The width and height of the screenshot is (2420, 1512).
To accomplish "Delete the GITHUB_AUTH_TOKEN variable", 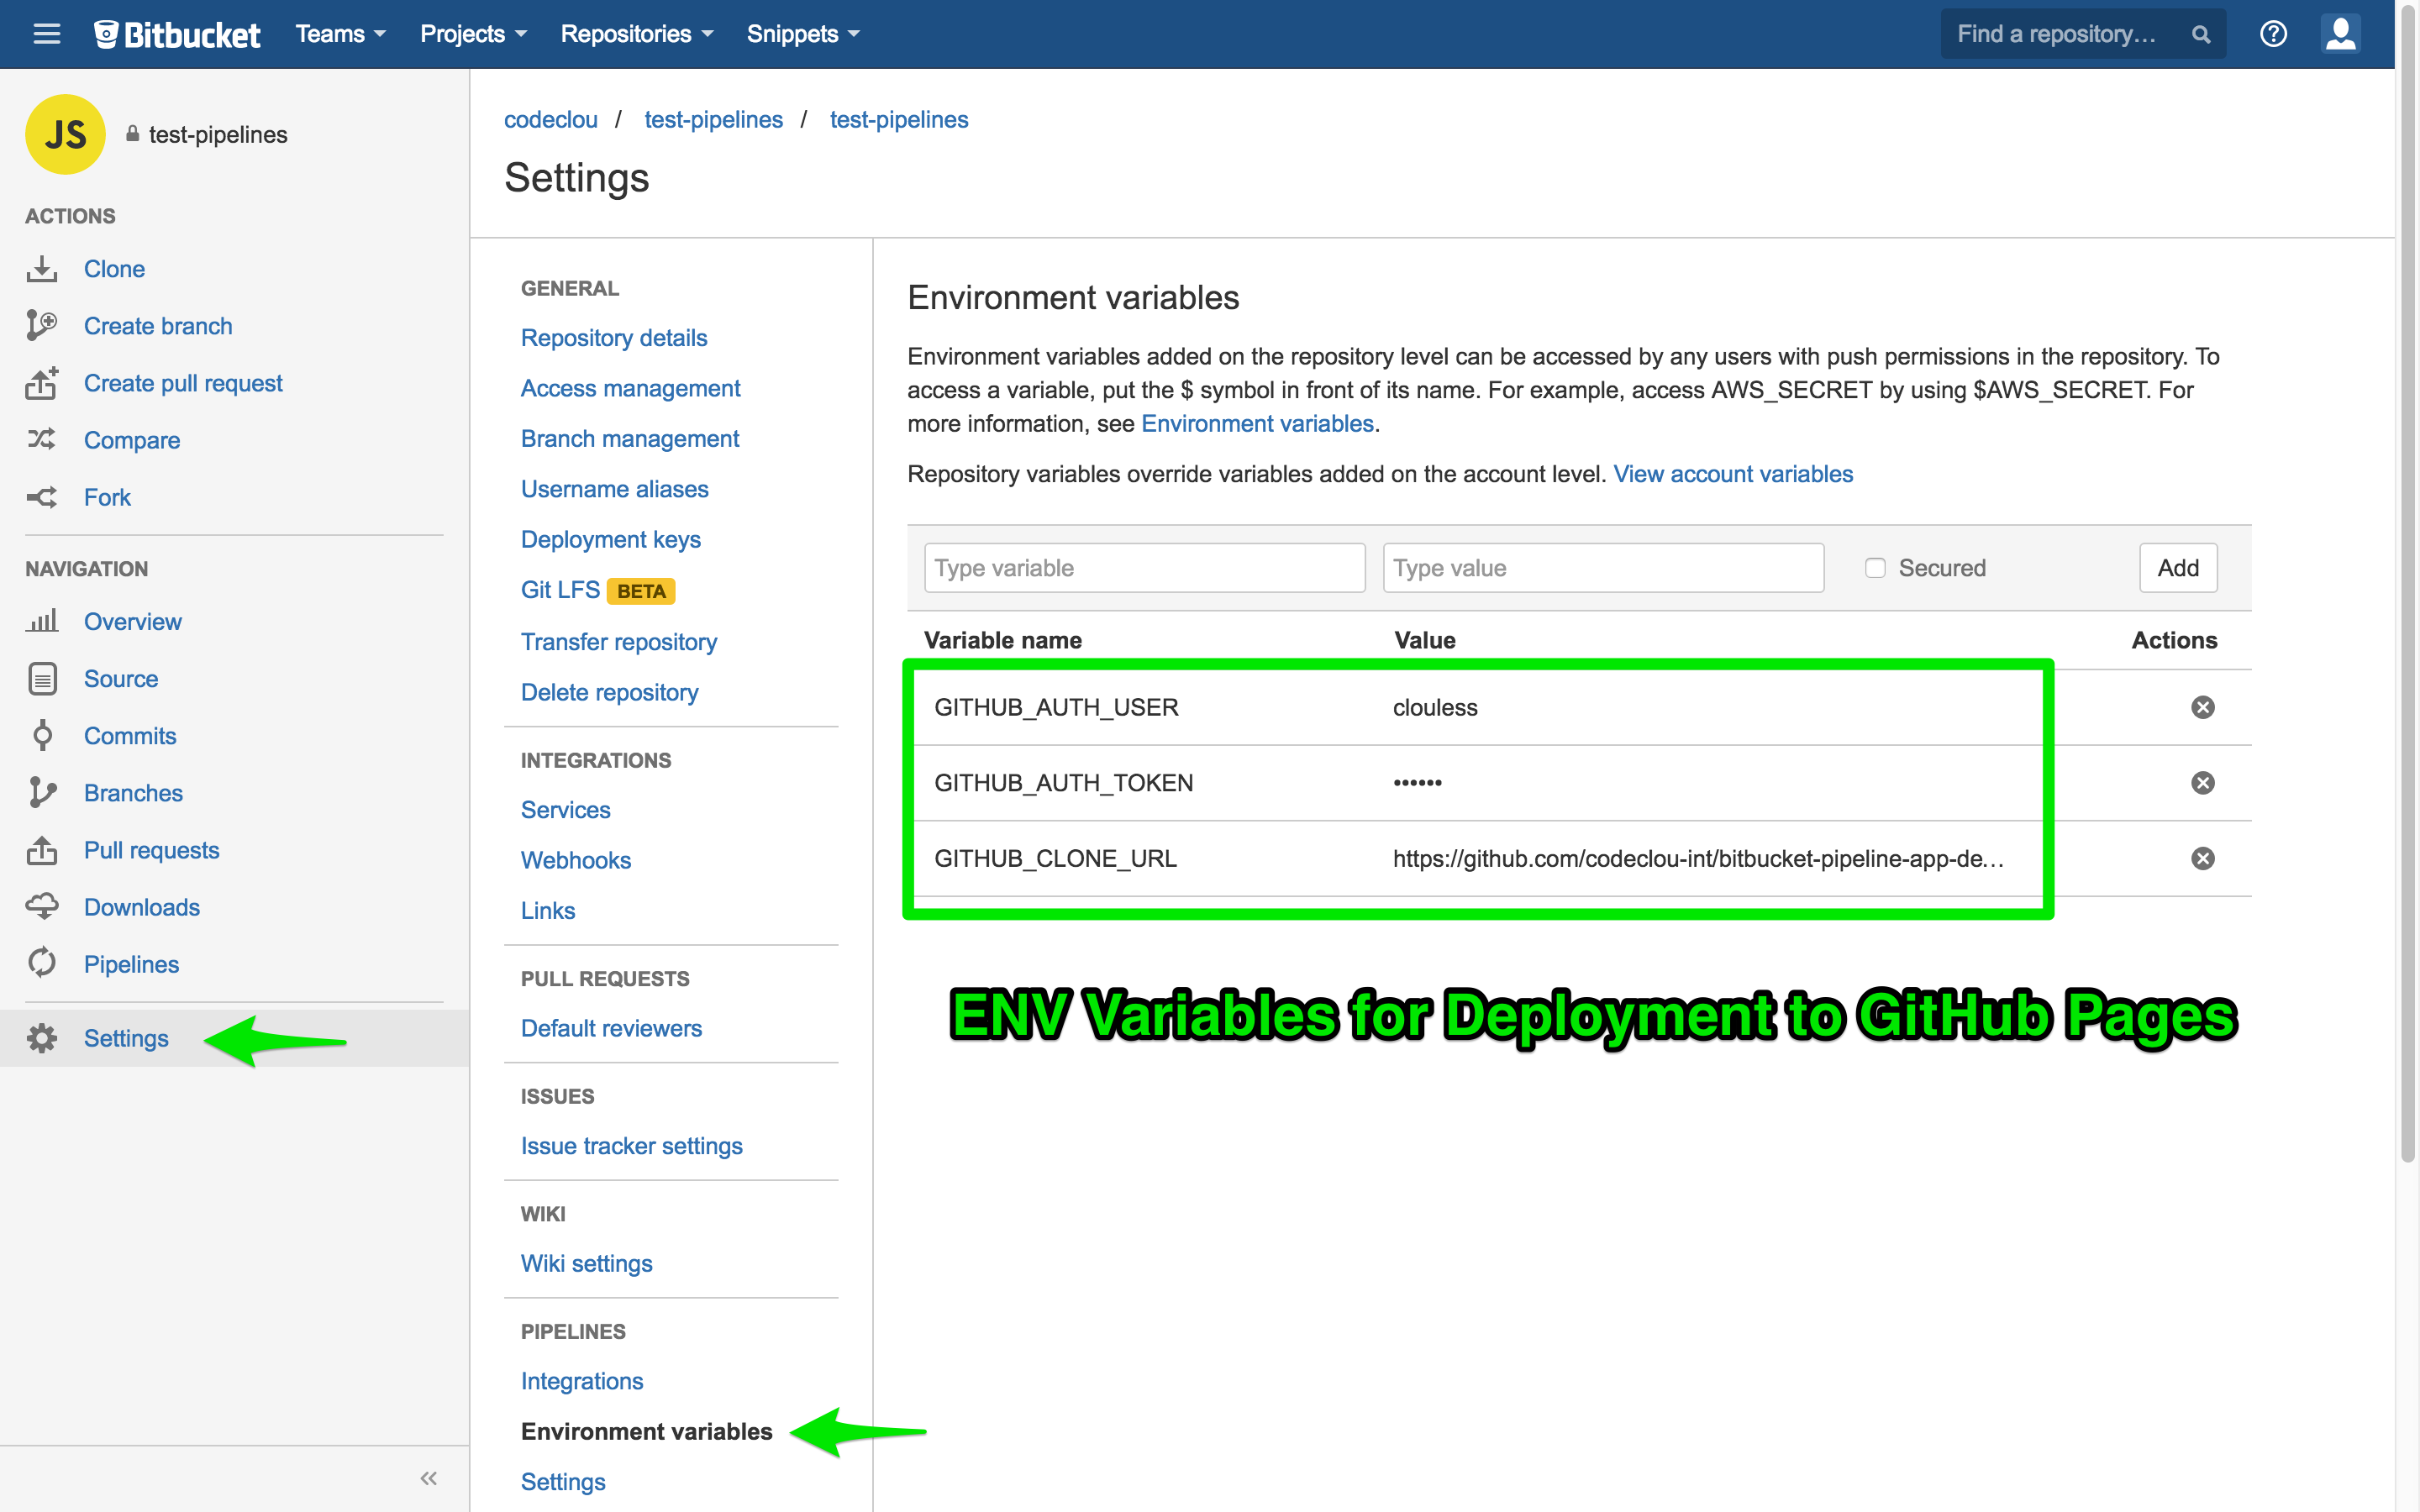I will pos(2202,782).
